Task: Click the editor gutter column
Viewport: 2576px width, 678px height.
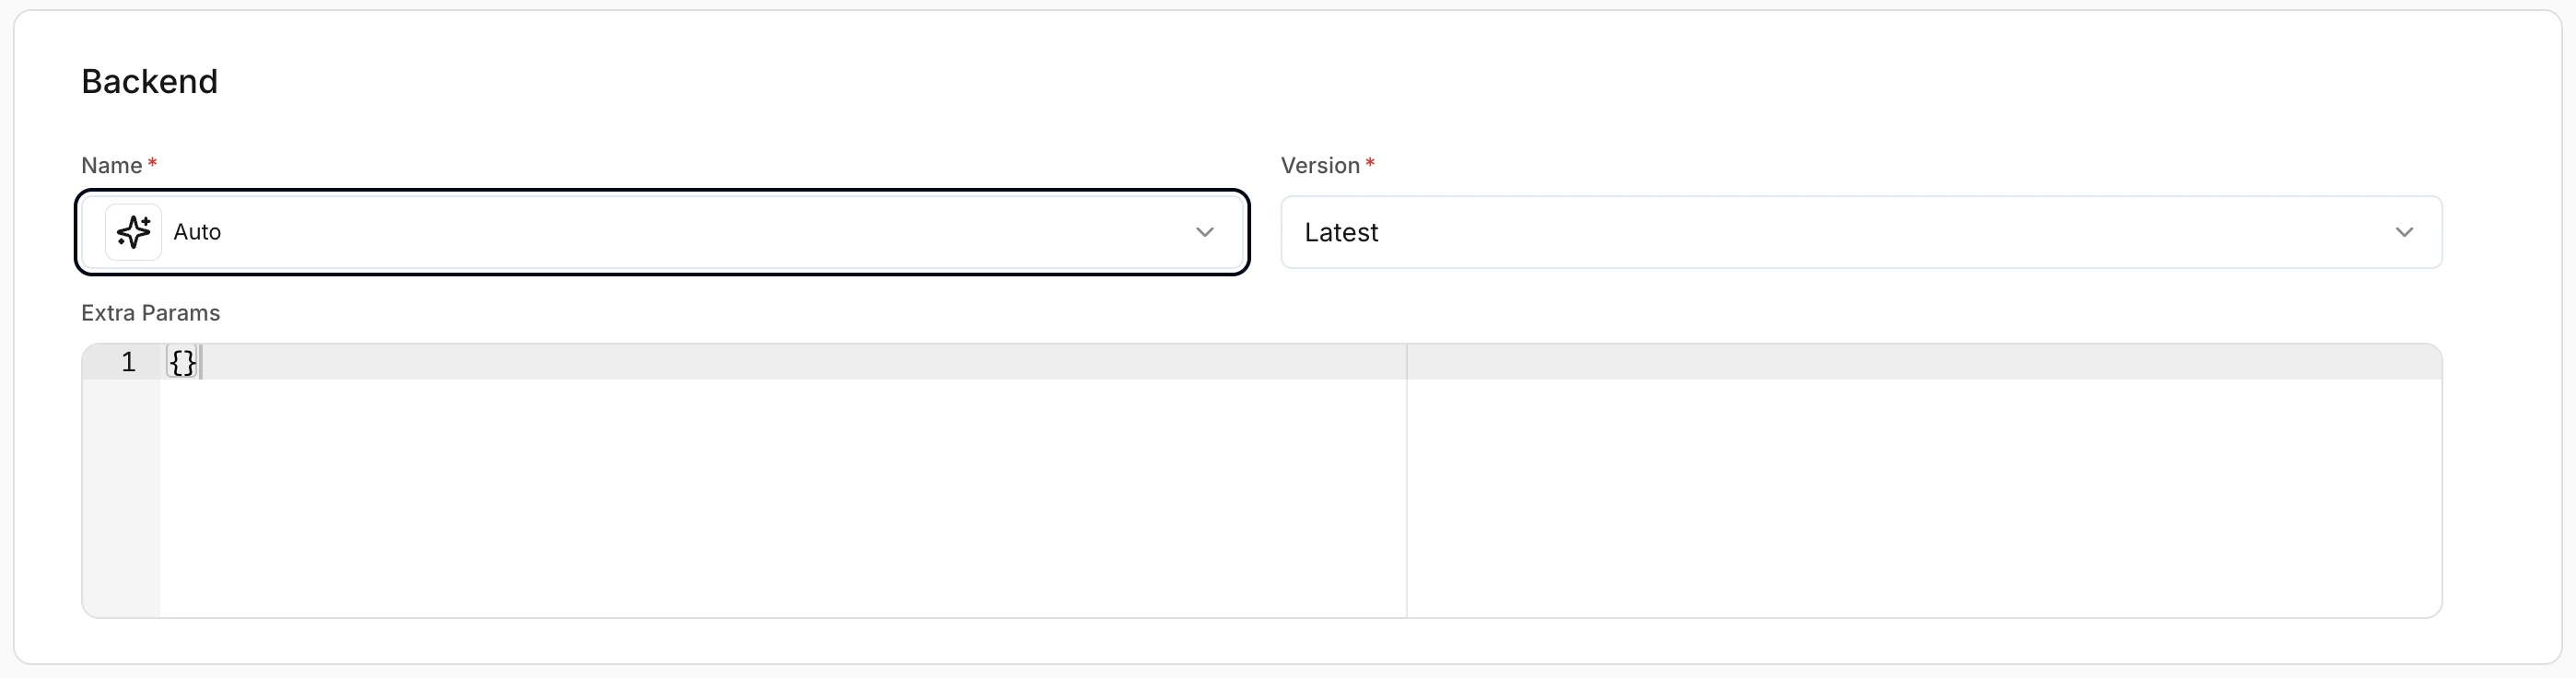Action: (120, 480)
